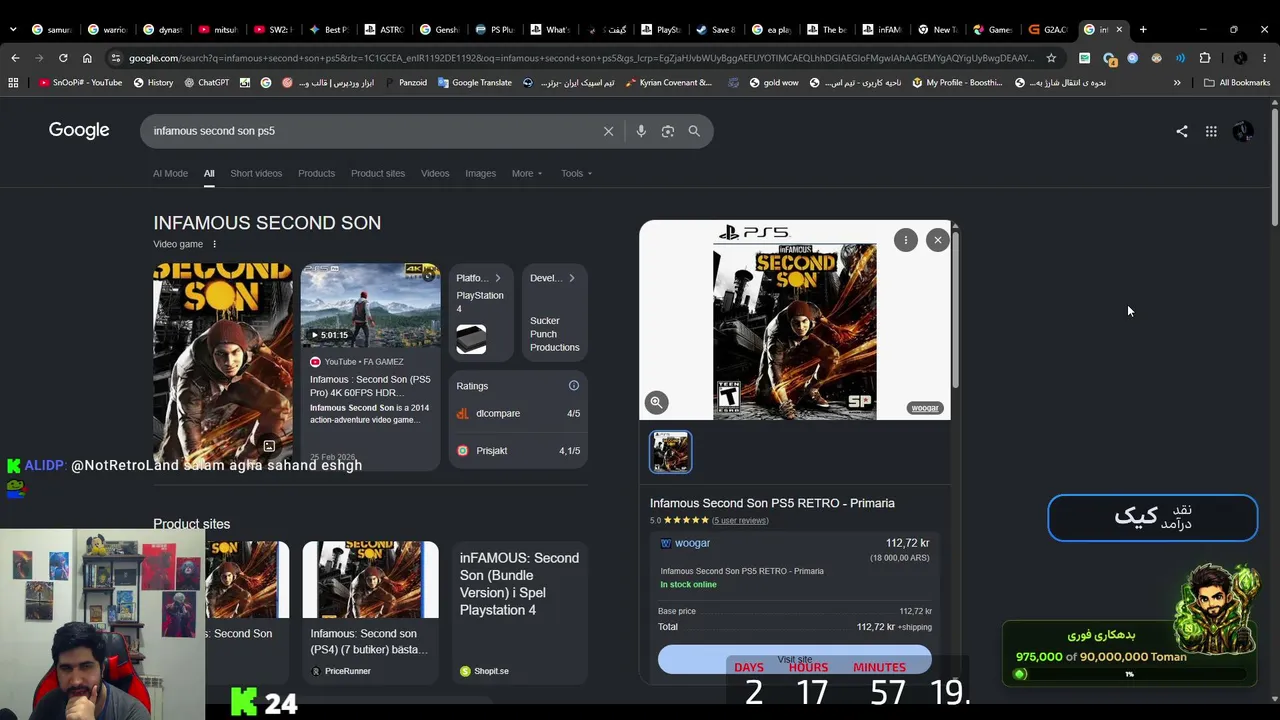1280x720 pixels.
Task: Bookmark this page with the star icon
Action: (x=1051, y=58)
